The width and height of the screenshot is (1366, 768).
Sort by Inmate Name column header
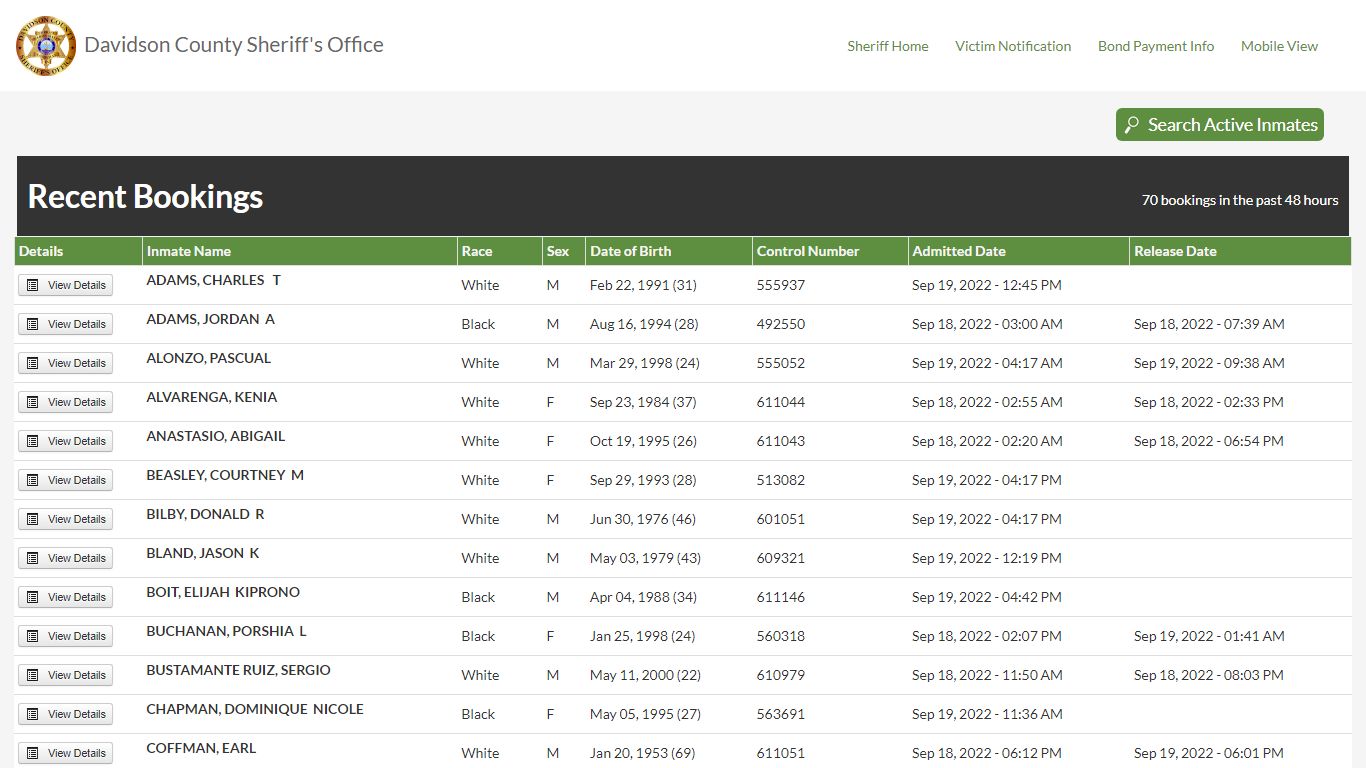[299, 251]
